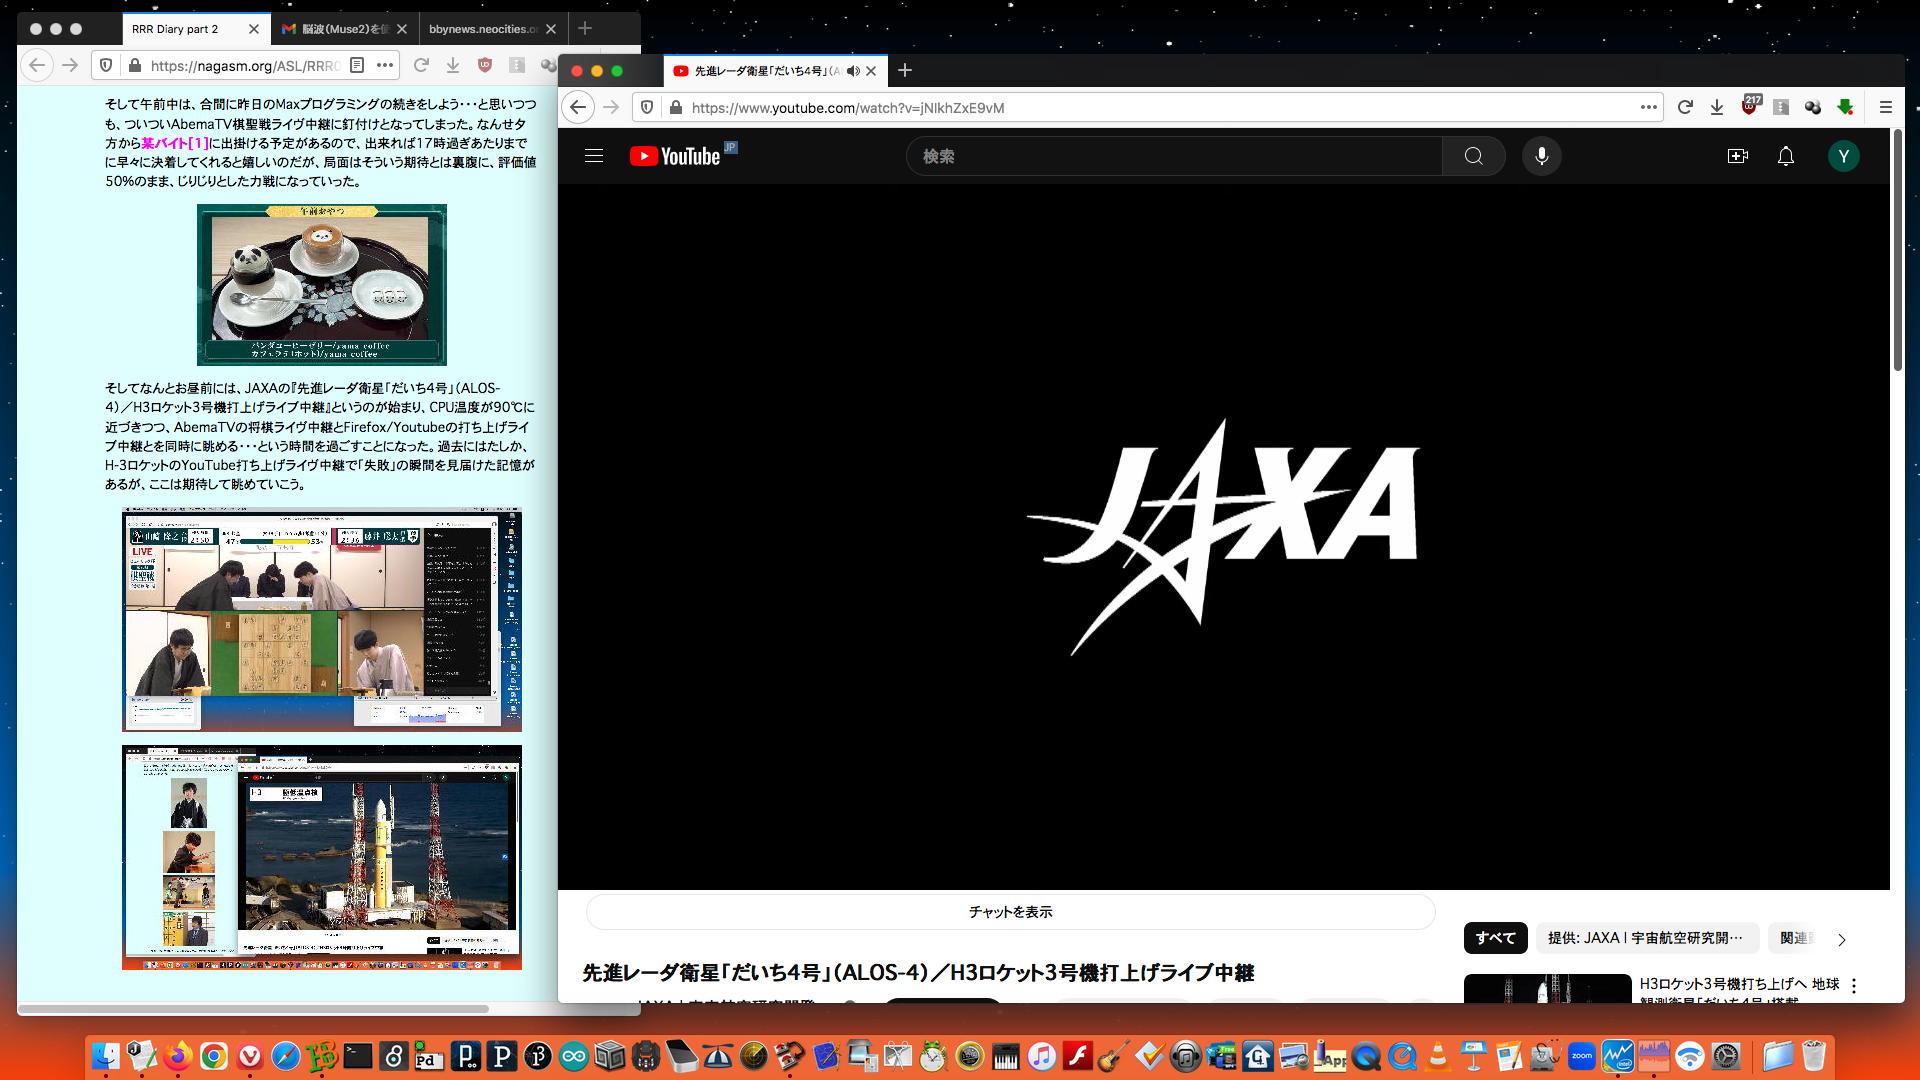The image size is (1920, 1080).
Task: Select 提供: JAXA chip filter
Action: pyautogui.click(x=1645, y=938)
